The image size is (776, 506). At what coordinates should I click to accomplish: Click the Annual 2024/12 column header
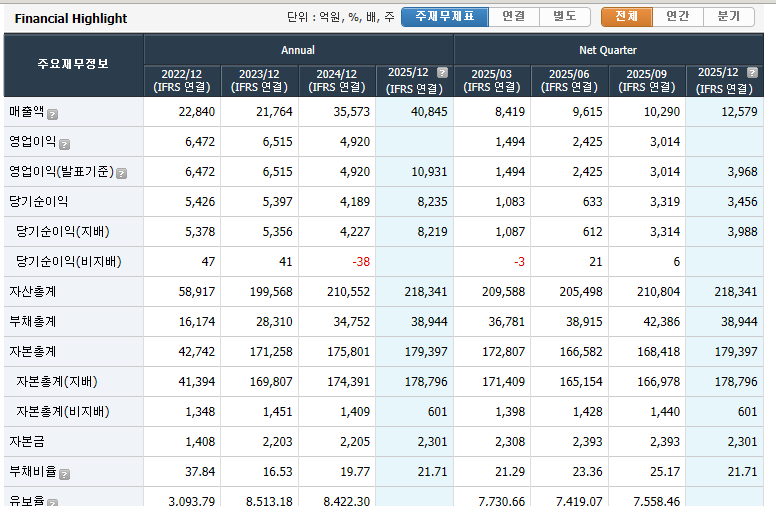(337, 81)
